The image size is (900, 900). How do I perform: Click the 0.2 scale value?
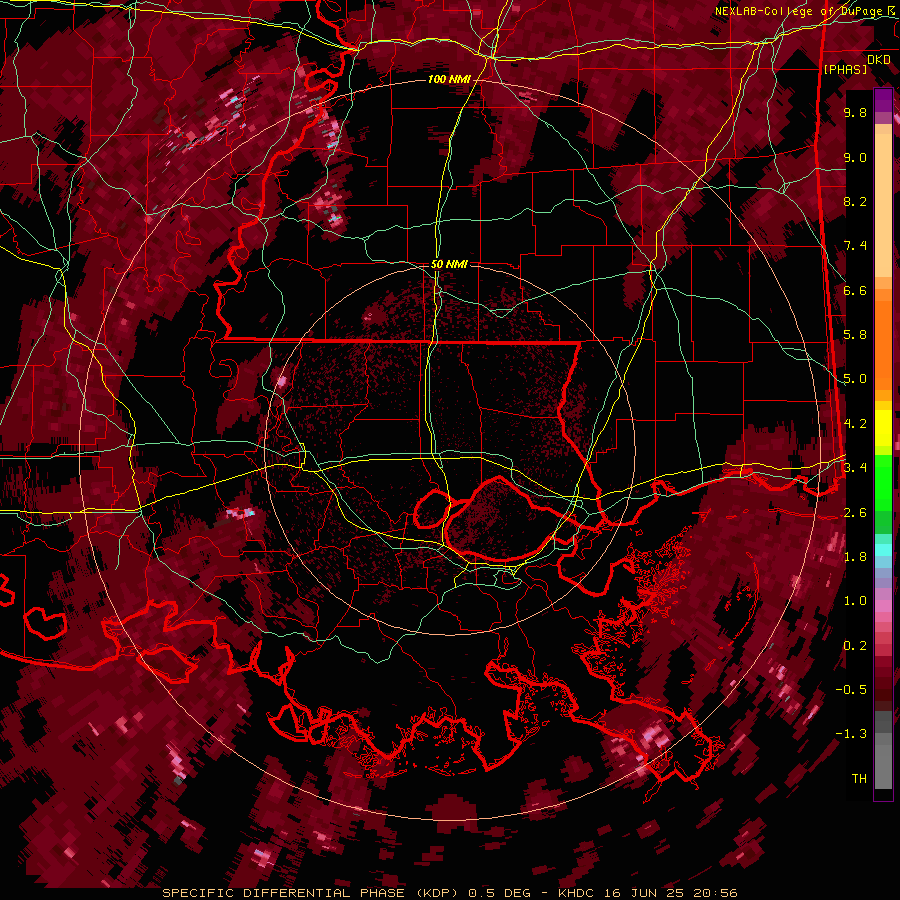click(x=855, y=646)
